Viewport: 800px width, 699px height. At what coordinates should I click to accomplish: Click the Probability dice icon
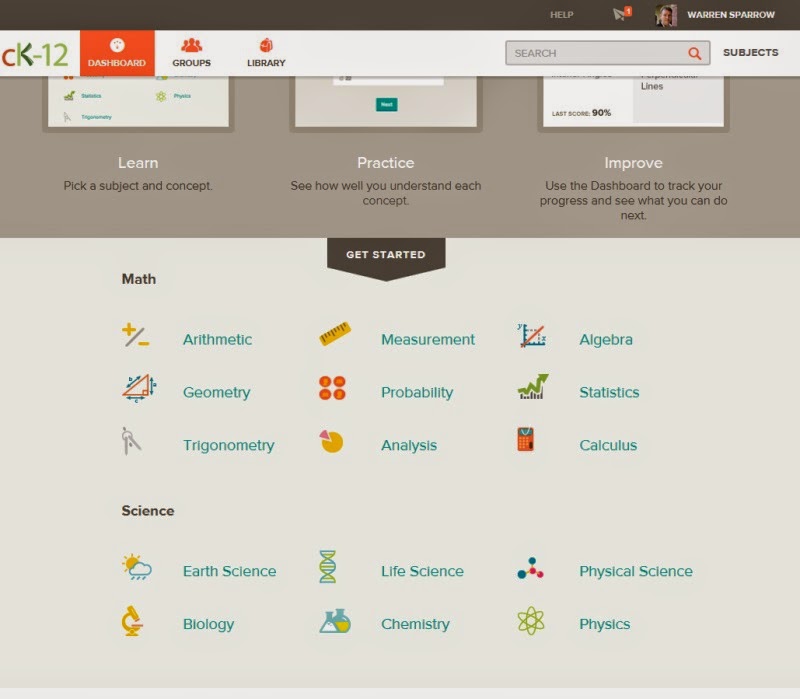(332, 388)
